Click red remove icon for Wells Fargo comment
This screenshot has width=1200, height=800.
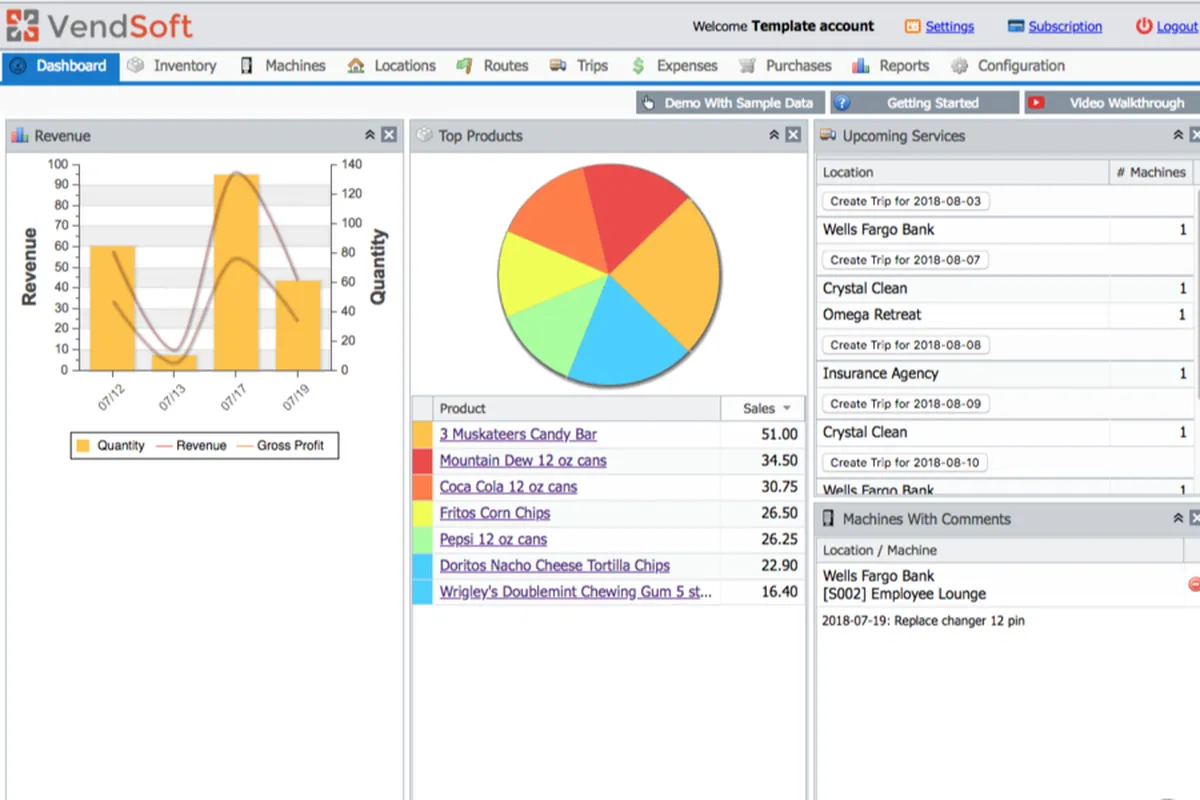(x=1194, y=584)
